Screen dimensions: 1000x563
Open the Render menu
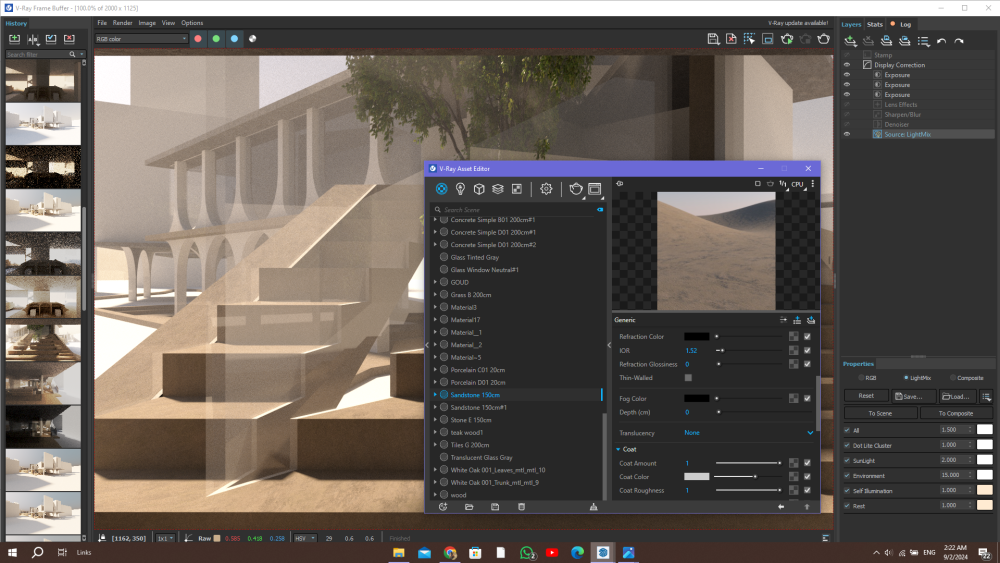coord(122,22)
